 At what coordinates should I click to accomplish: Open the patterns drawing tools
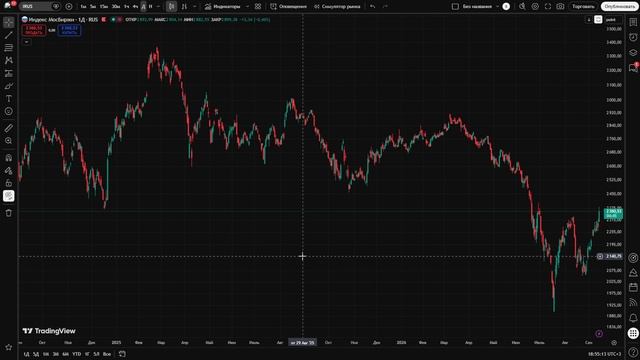9,60
